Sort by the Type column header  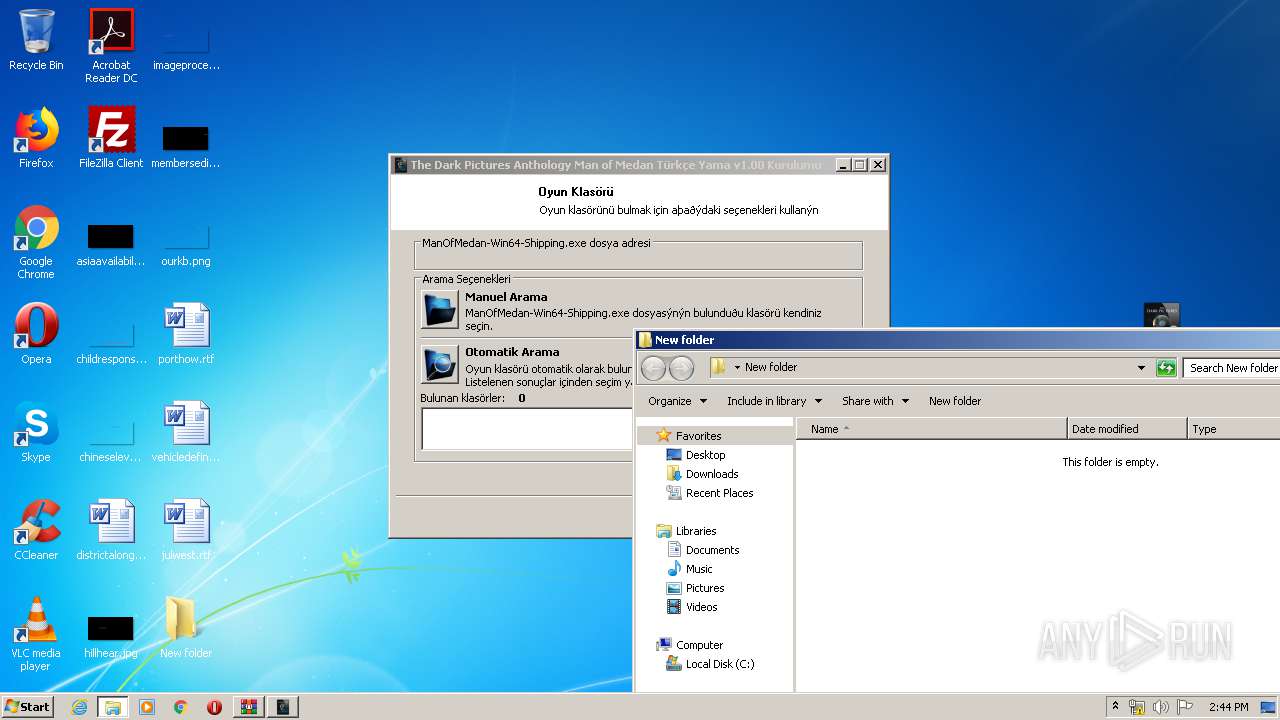(x=1233, y=429)
